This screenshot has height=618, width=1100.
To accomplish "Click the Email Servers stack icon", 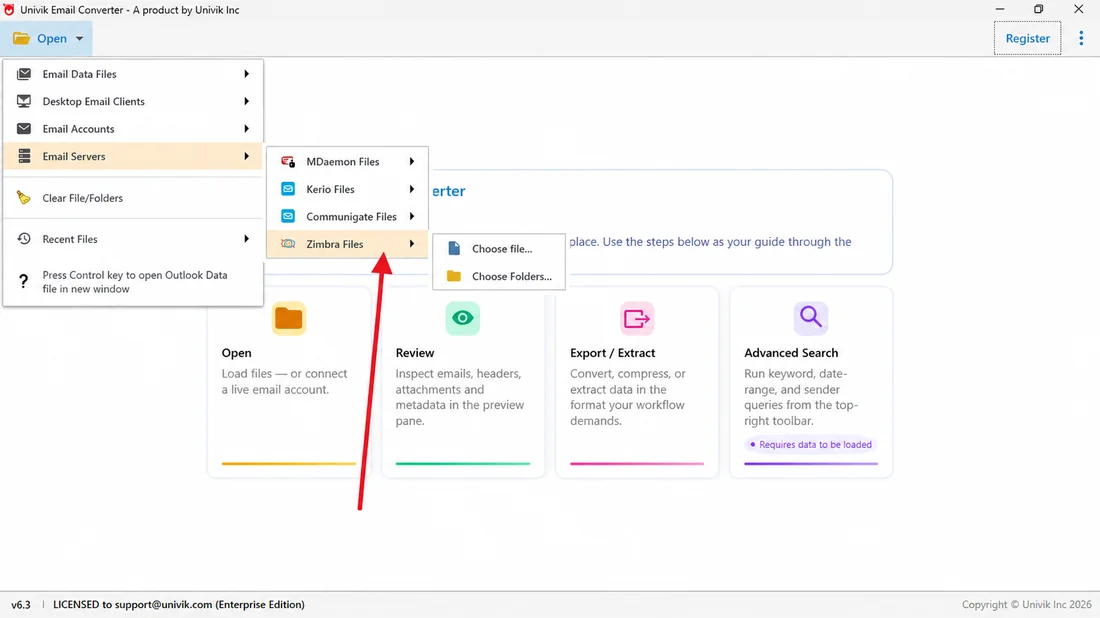I will (24, 156).
